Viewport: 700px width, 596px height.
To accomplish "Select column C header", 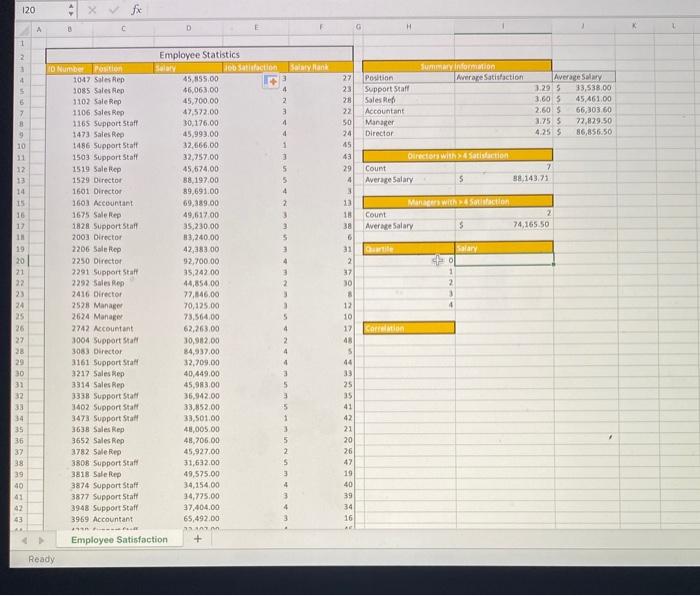I will coord(123,29).
